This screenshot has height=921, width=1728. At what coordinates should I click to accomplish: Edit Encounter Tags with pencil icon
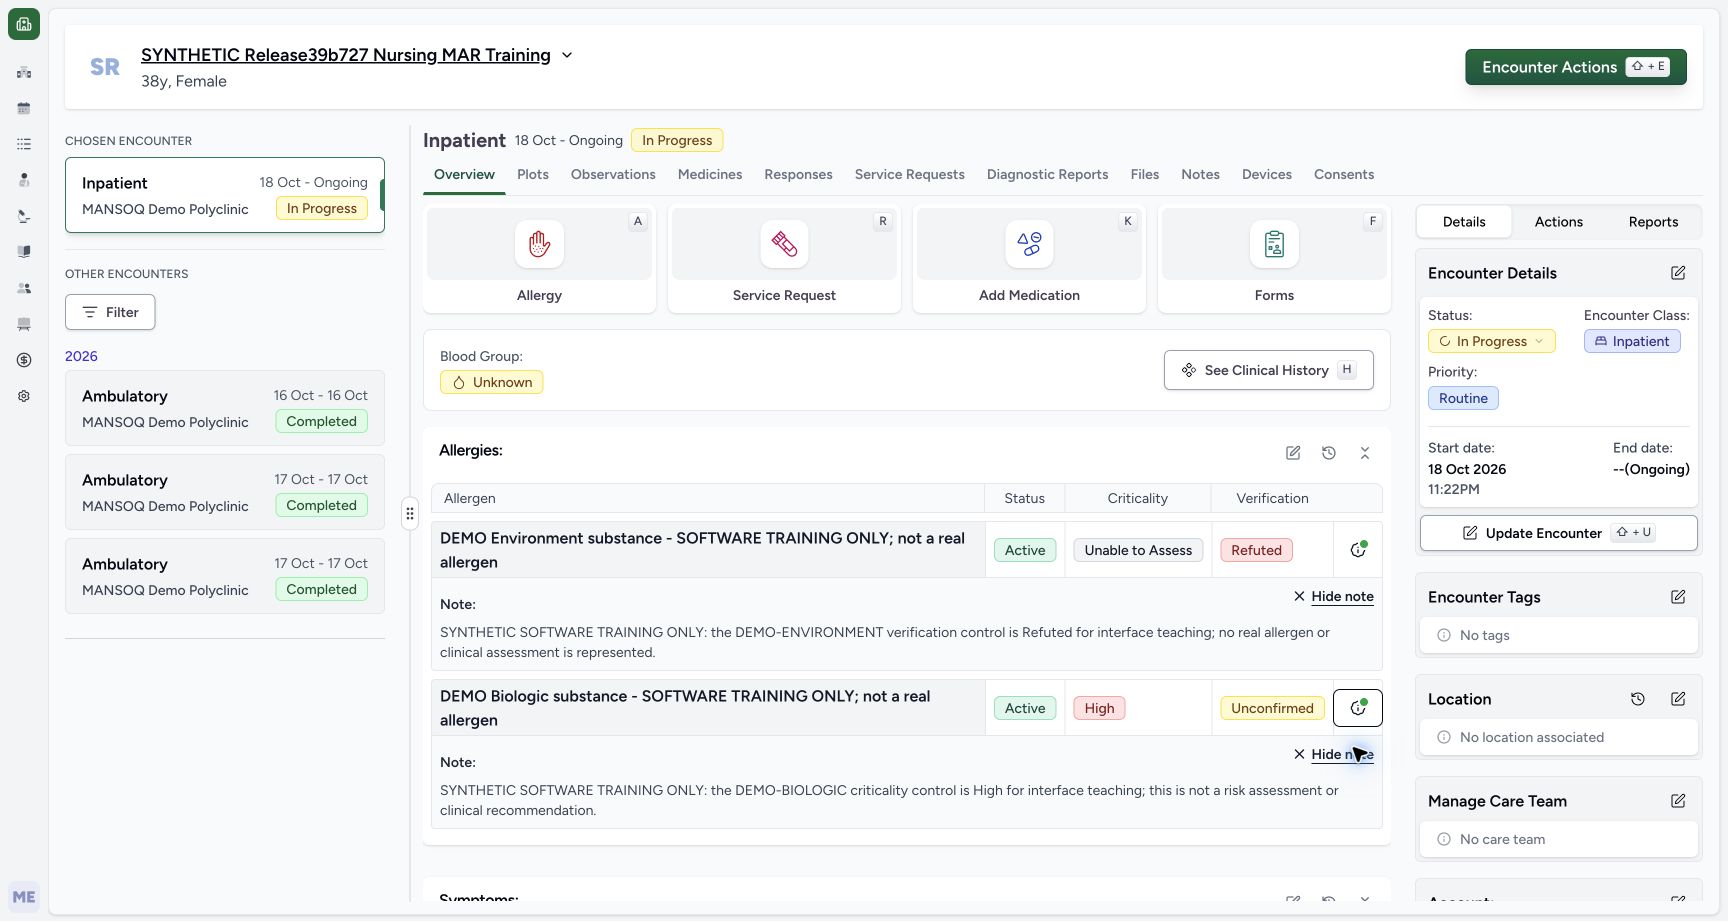tap(1678, 597)
